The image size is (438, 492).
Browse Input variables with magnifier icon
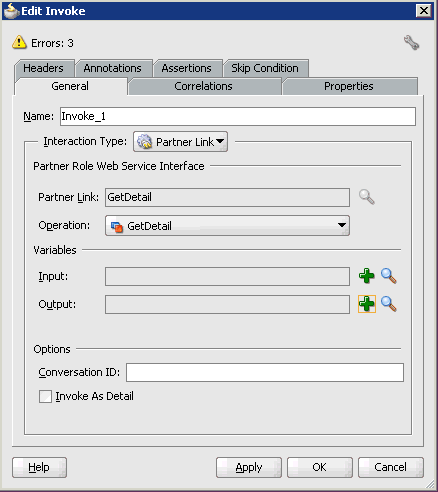click(x=389, y=276)
